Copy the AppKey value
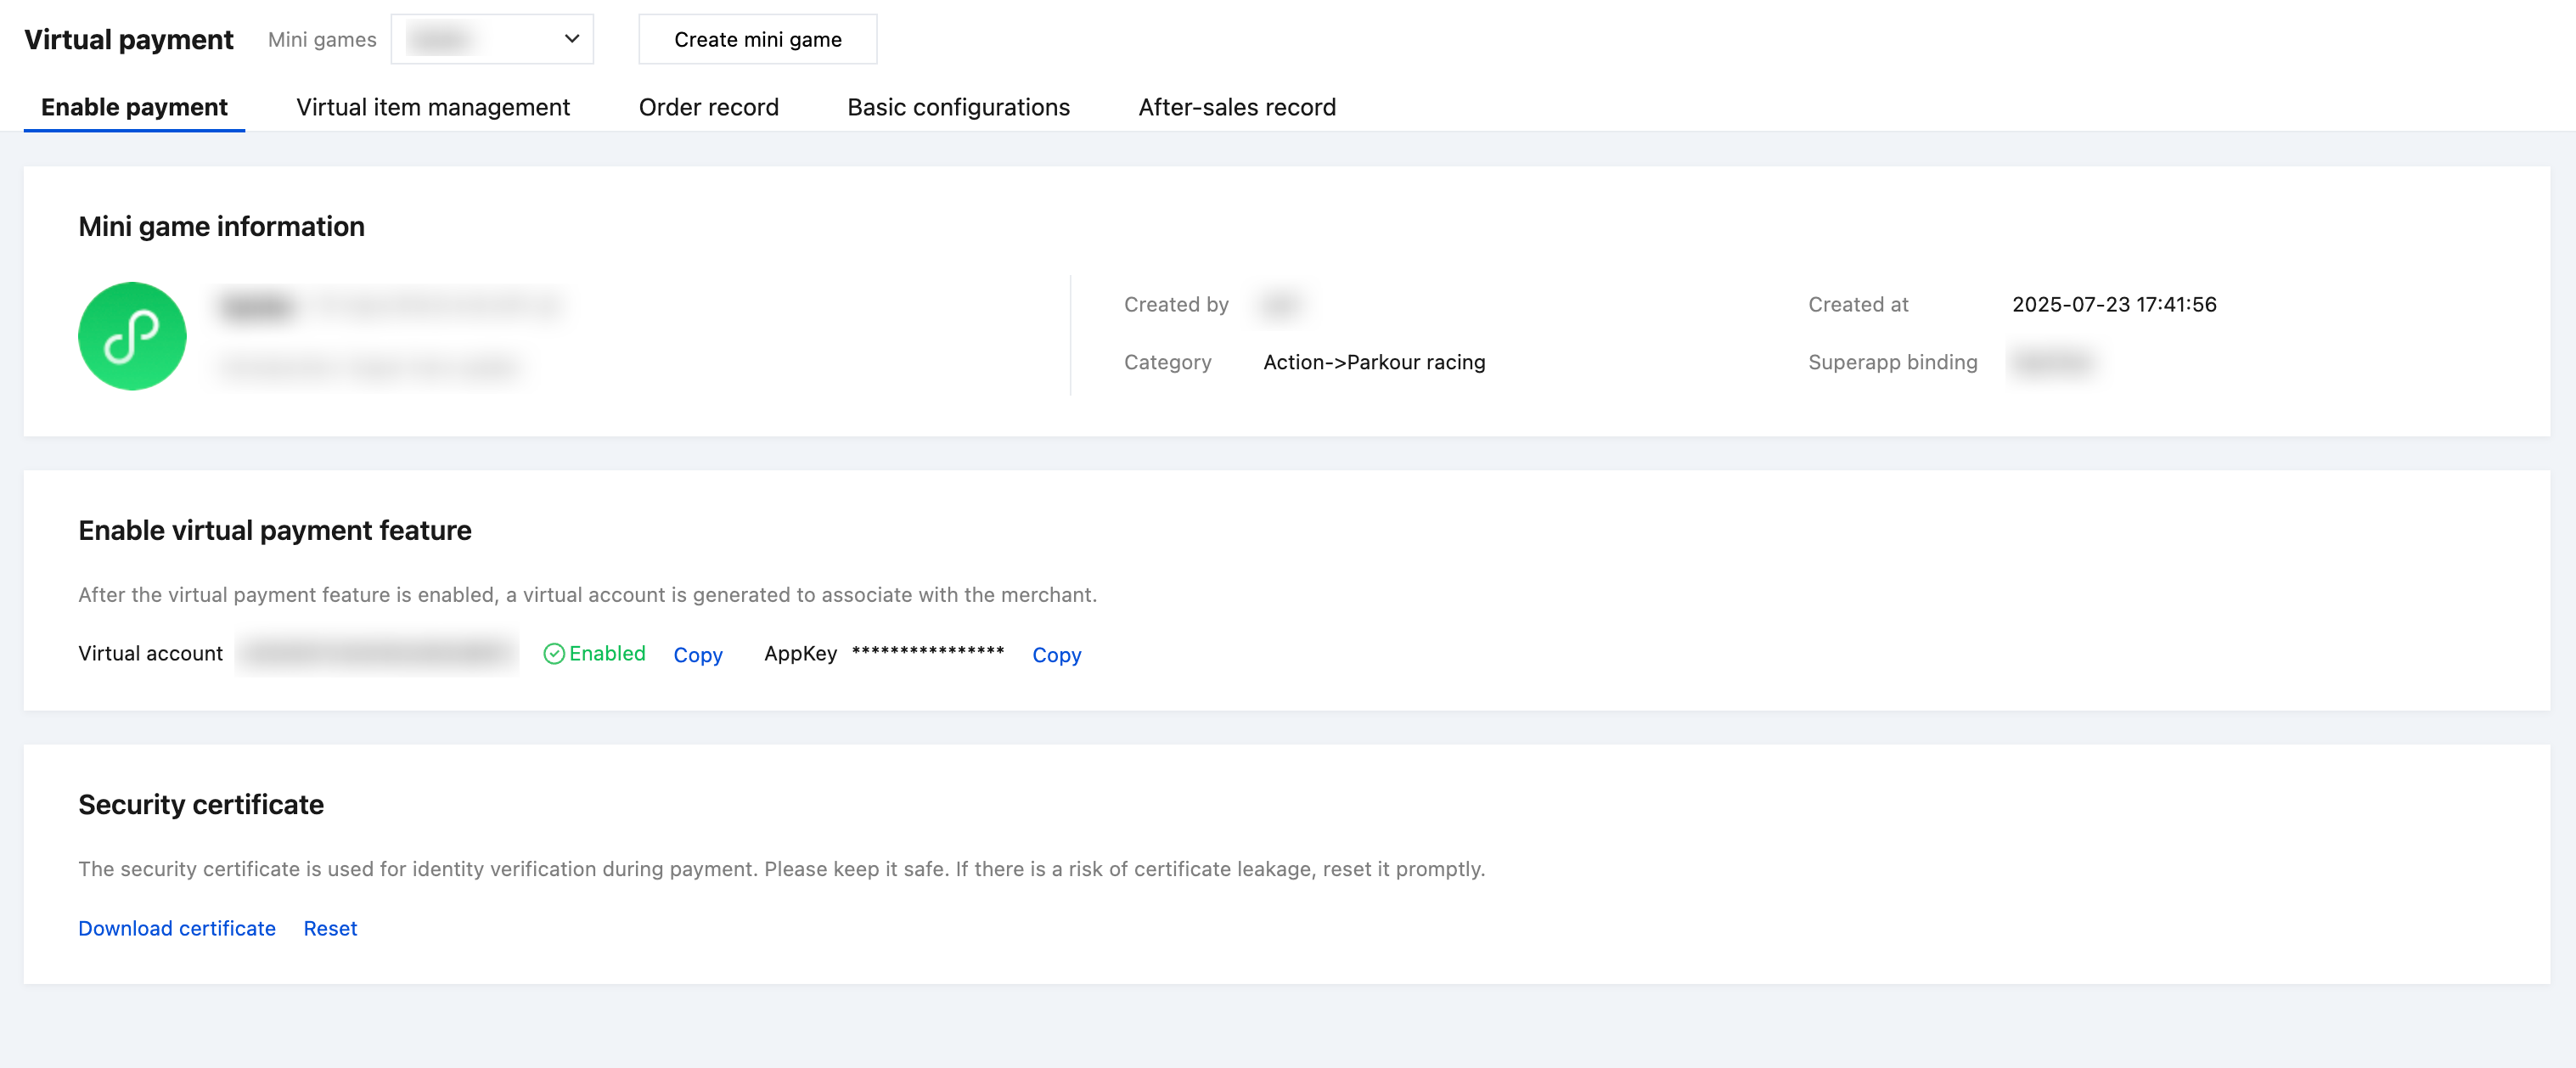 click(x=1056, y=655)
